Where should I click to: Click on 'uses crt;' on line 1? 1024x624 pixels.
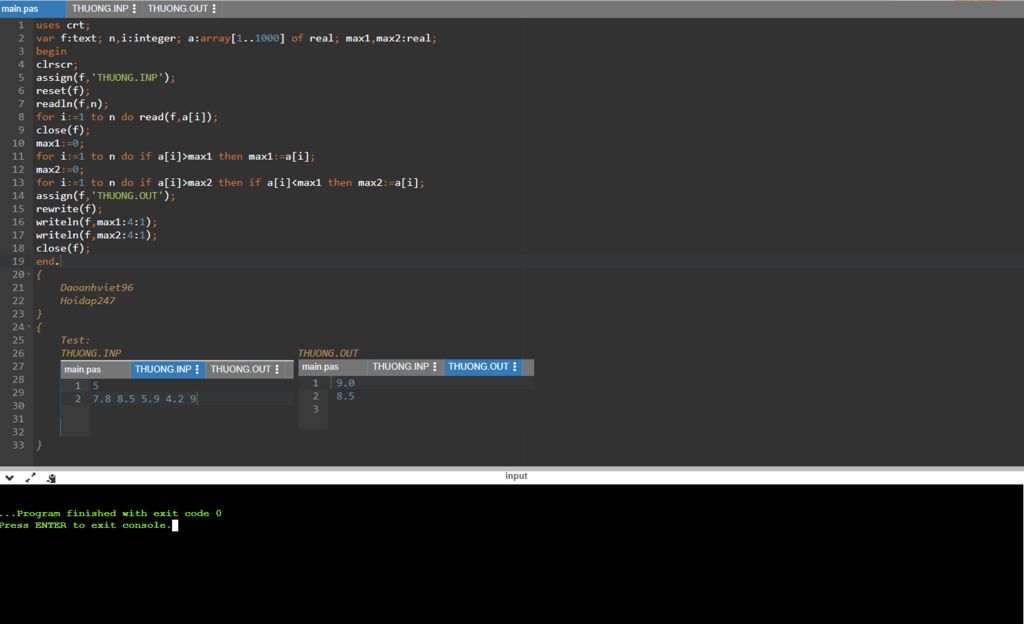63,25
